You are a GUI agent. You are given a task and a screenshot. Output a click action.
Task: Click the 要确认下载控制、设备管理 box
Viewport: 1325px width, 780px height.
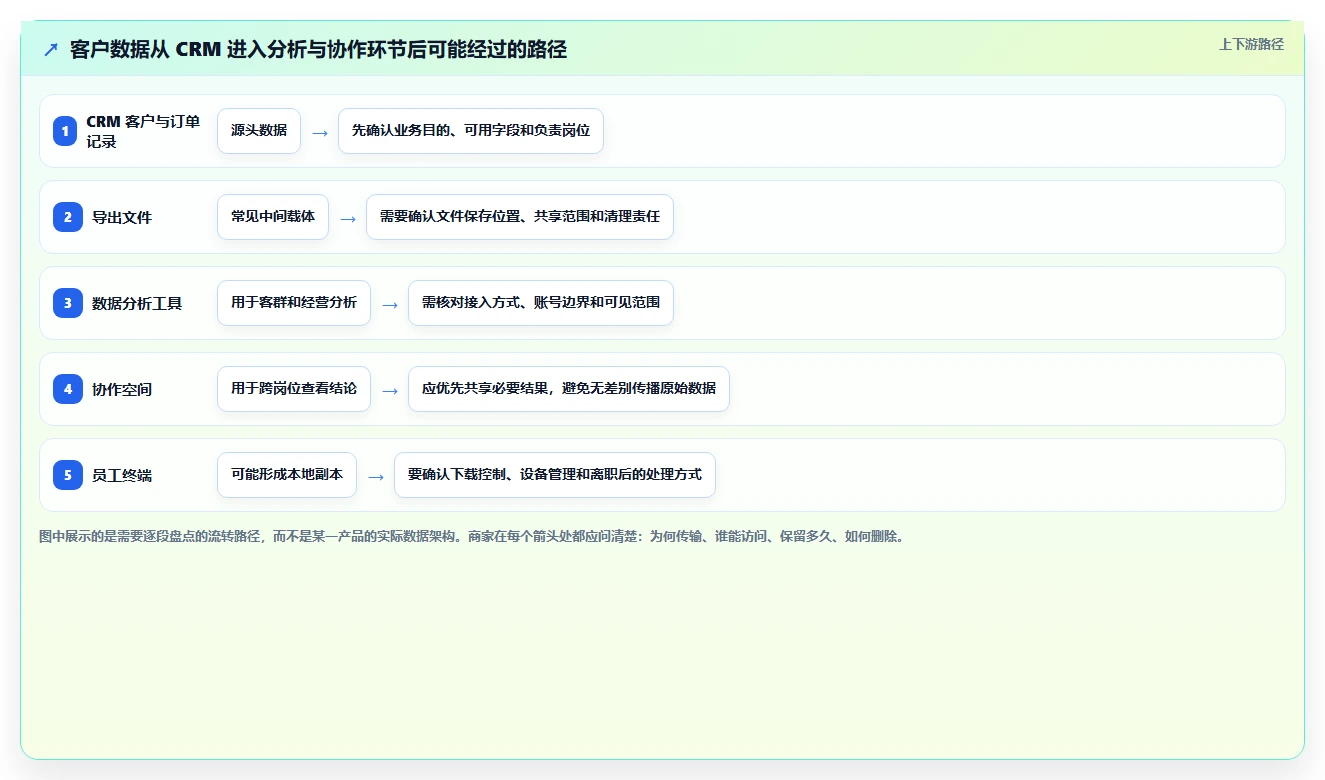[555, 475]
